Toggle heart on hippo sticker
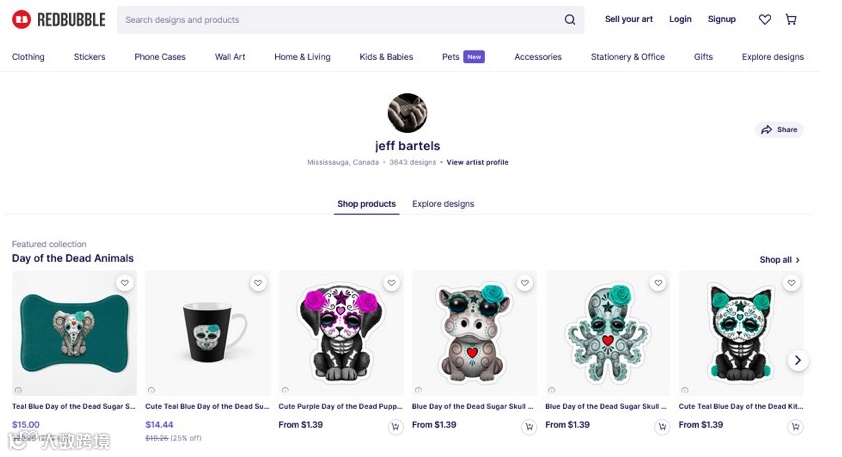Screen dimensions: 842x457 point(525,283)
